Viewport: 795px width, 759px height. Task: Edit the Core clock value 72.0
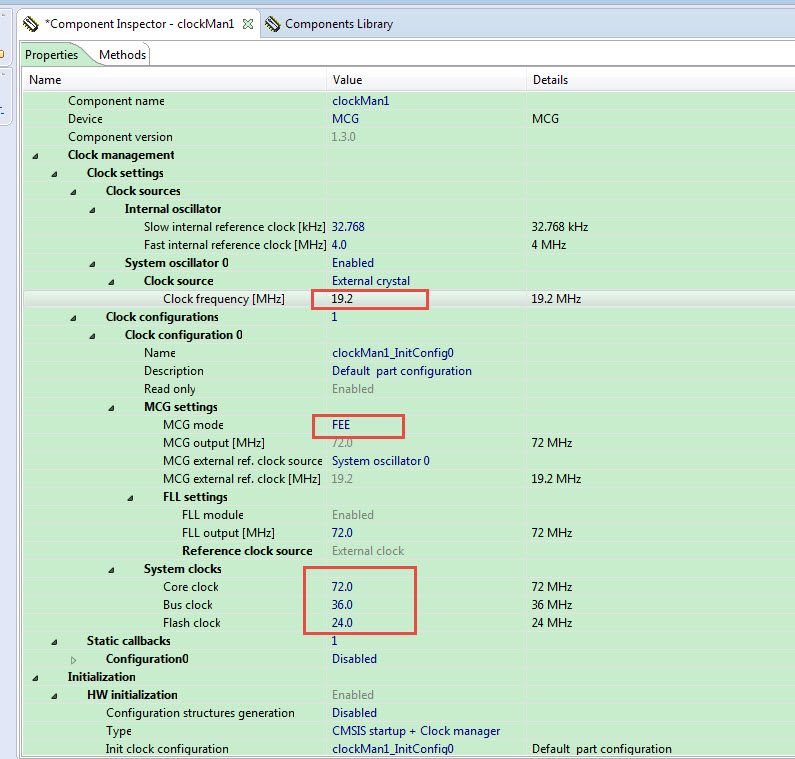click(342, 587)
